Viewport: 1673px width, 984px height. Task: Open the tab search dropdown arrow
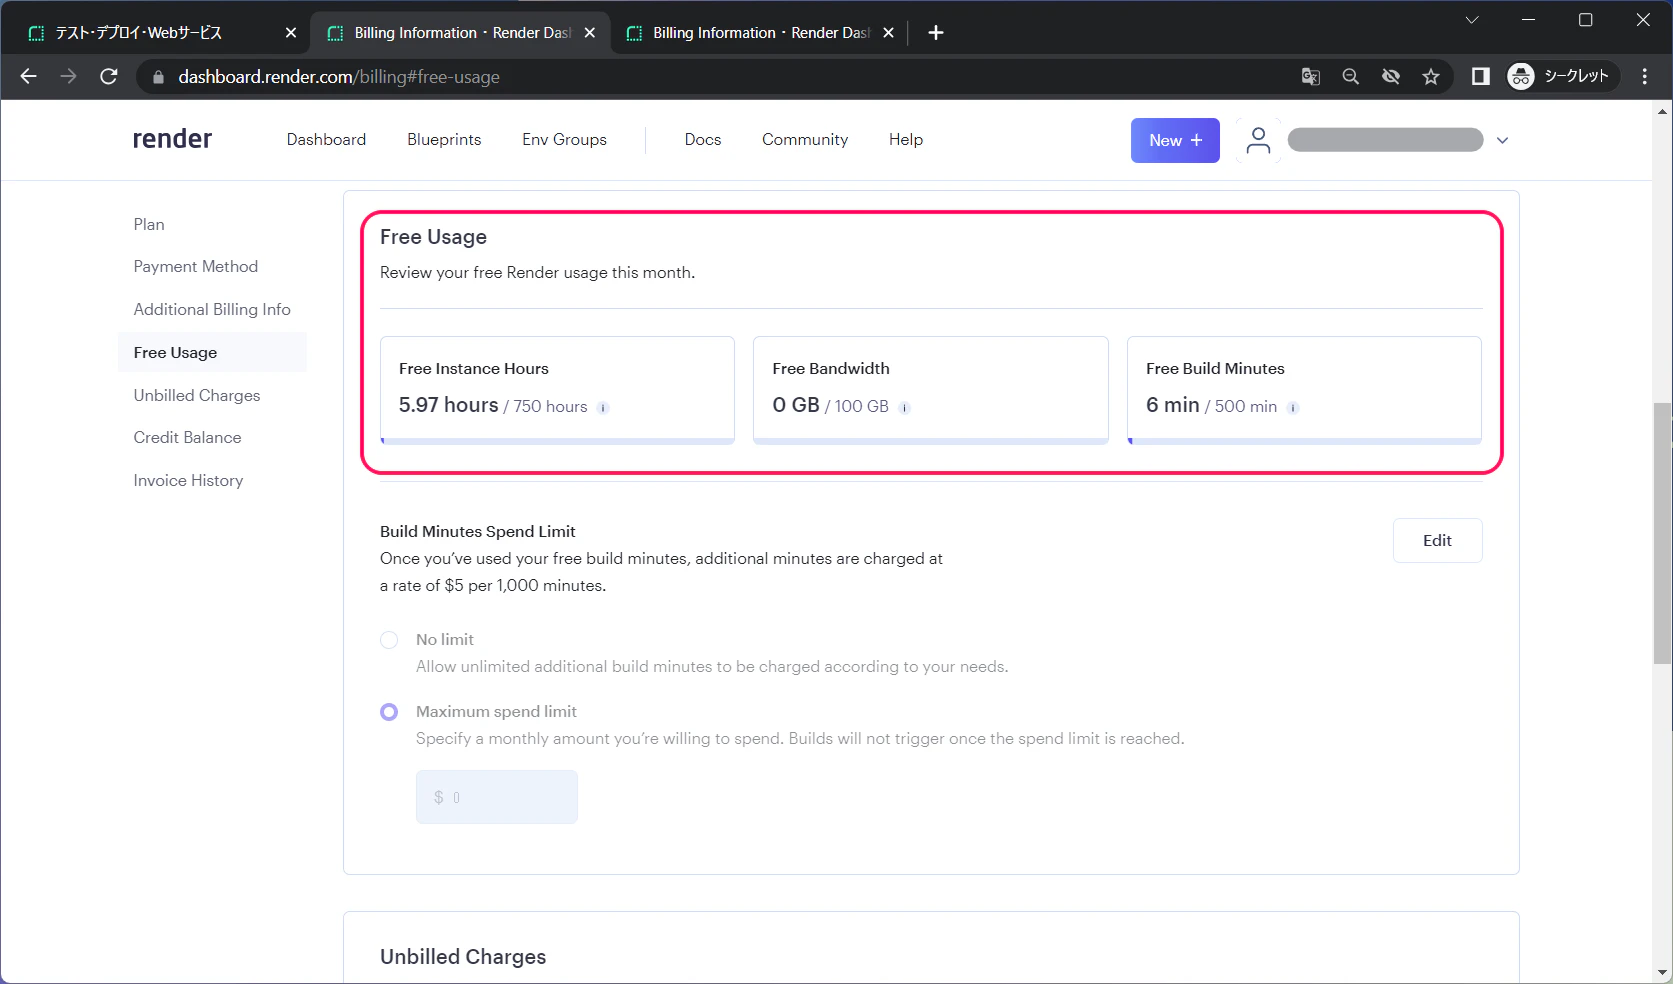click(x=1472, y=20)
